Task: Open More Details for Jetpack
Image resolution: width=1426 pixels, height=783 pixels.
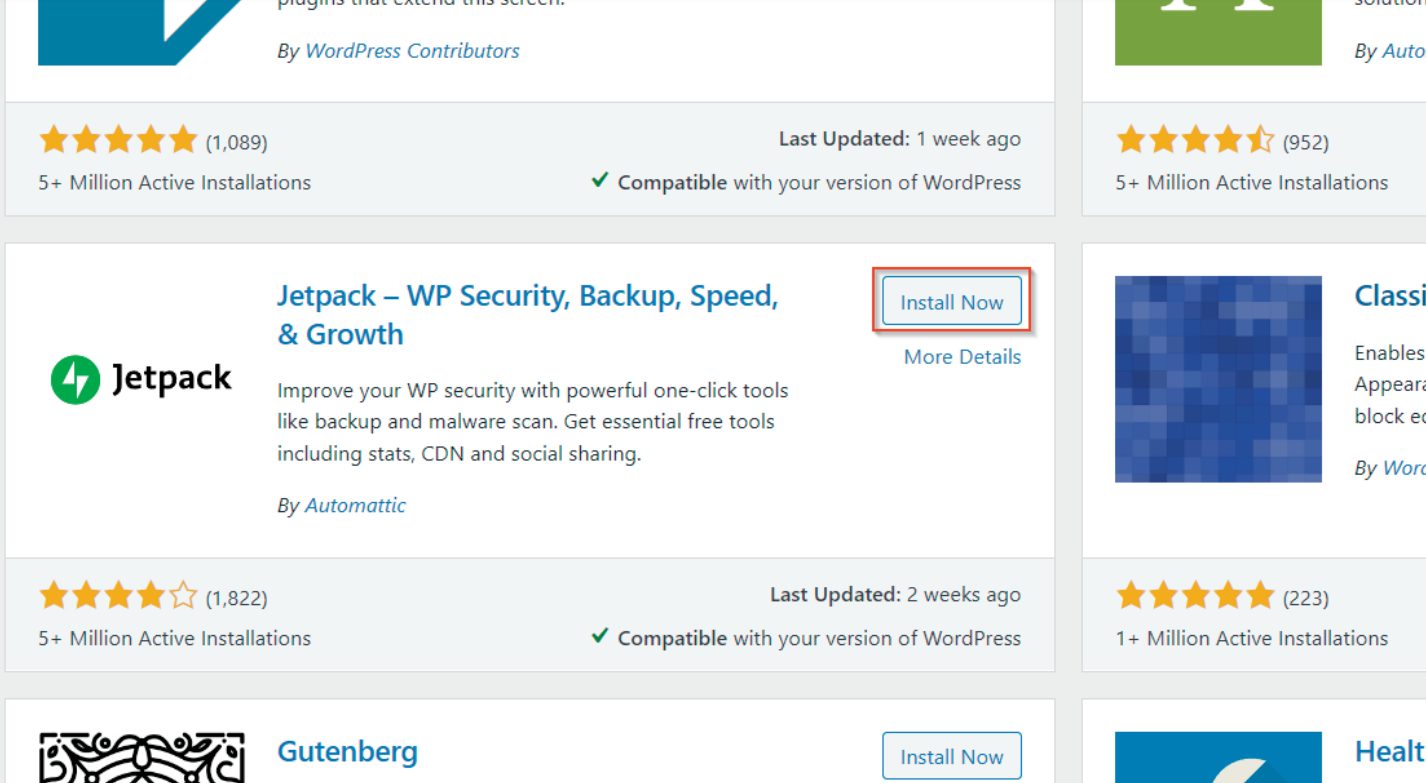Action: (960, 356)
